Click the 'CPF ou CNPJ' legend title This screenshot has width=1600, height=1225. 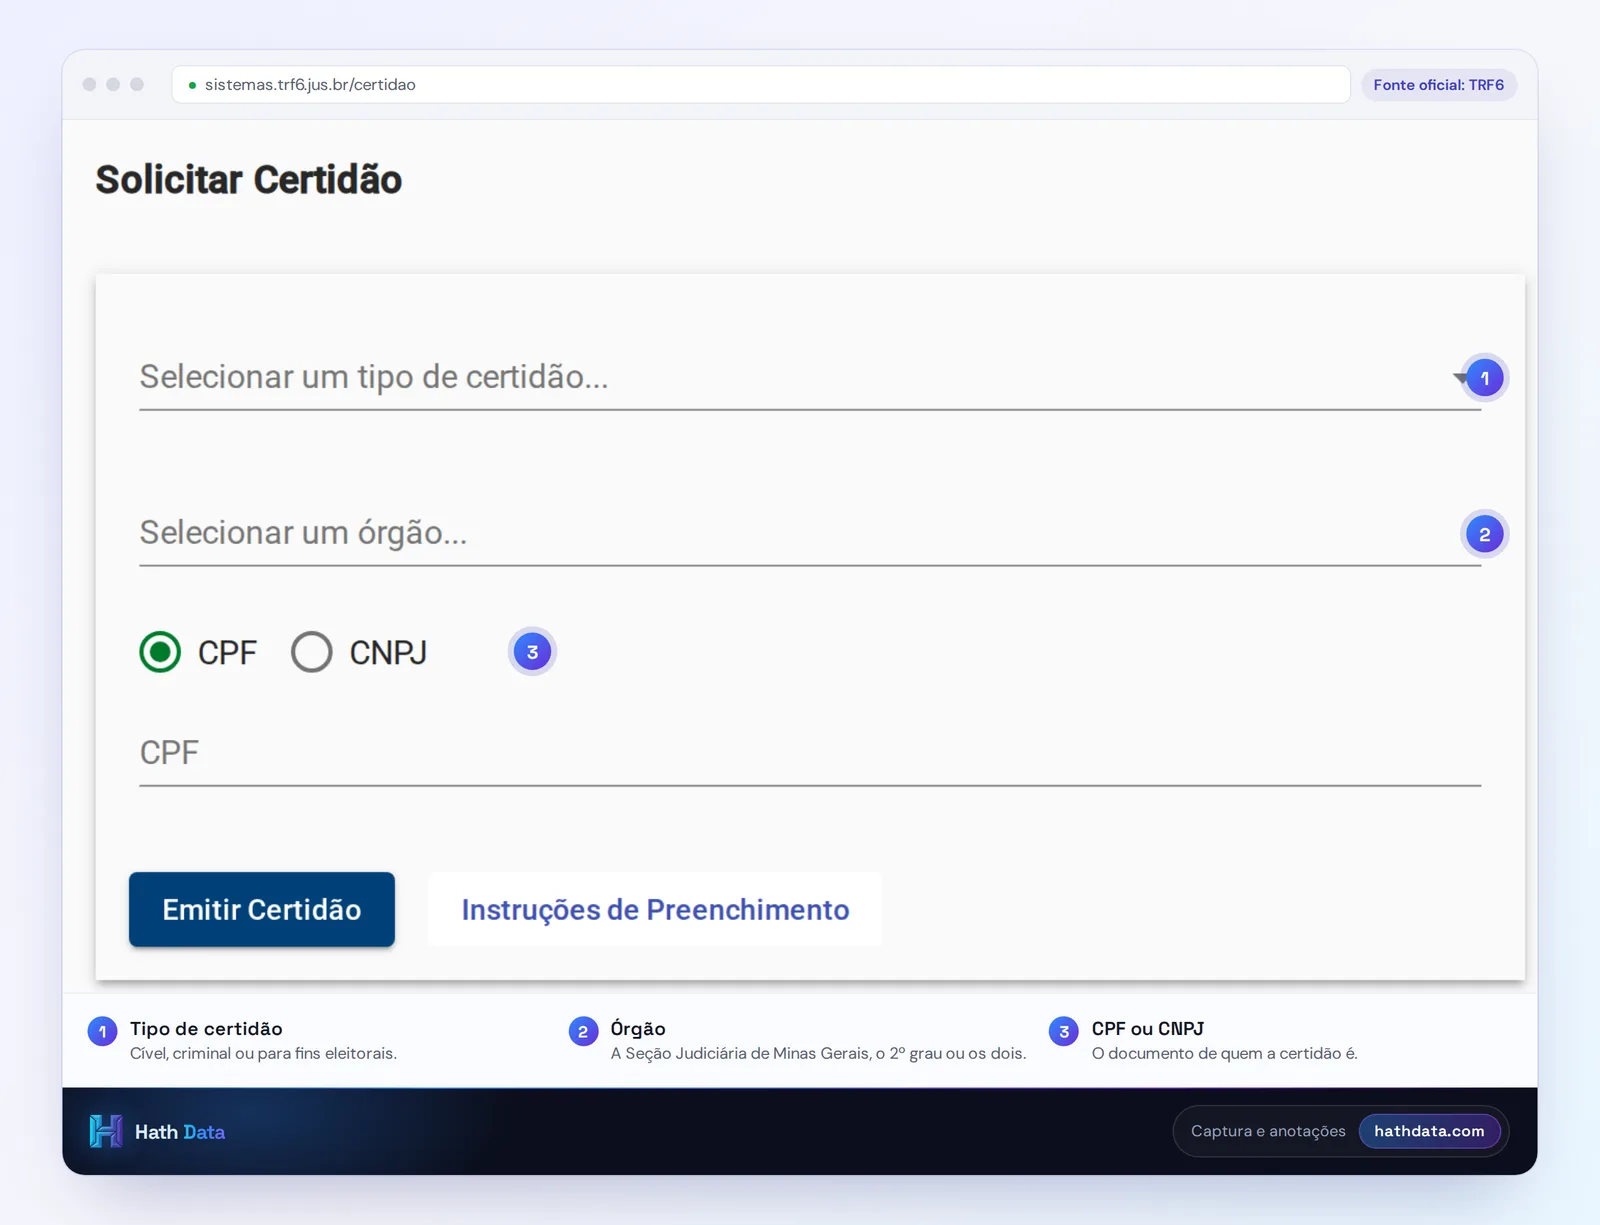tap(1148, 1028)
